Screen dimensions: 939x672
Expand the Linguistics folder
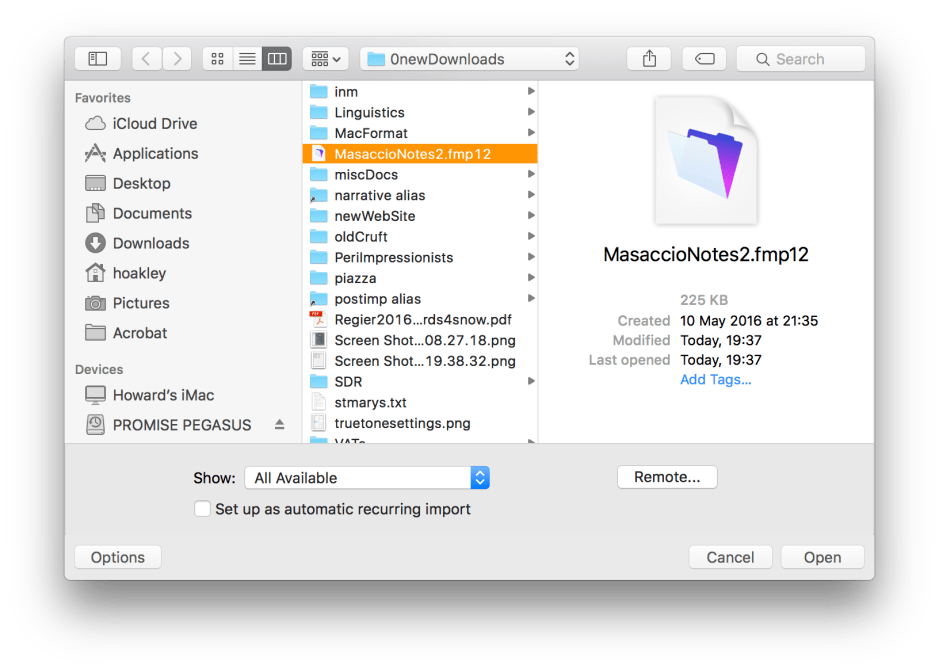tap(531, 113)
